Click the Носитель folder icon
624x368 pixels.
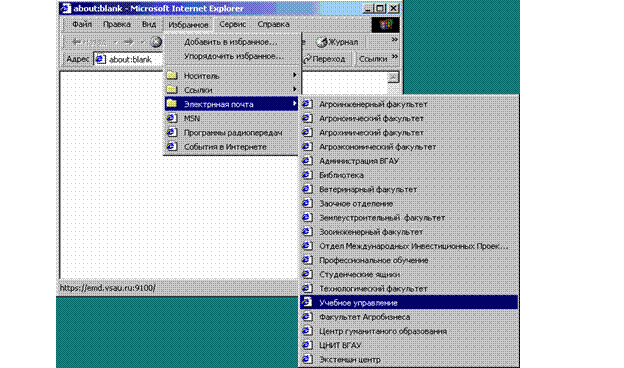pos(172,75)
